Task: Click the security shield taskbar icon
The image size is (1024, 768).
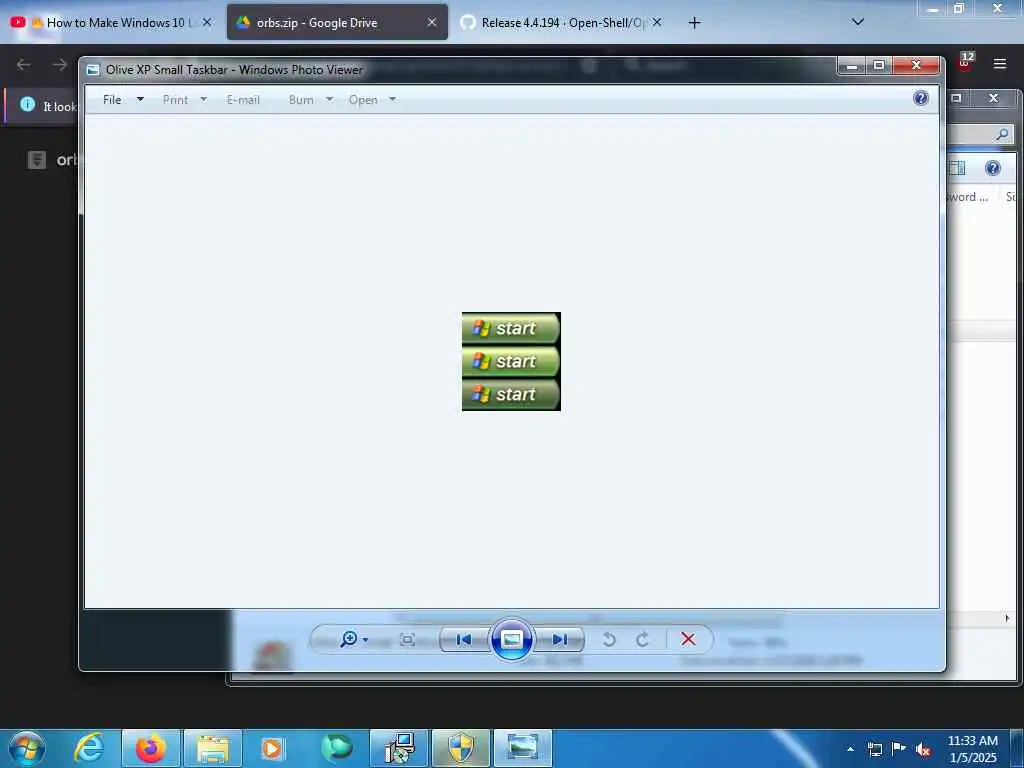Action: (x=461, y=748)
